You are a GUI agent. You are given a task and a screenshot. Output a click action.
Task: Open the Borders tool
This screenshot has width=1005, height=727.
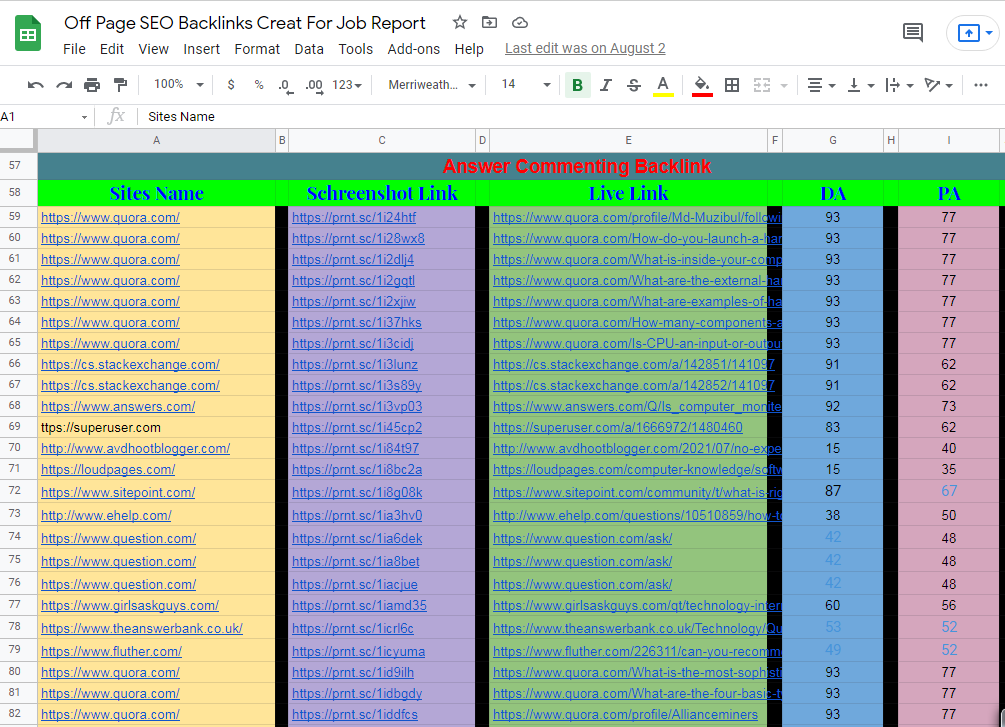pos(732,84)
